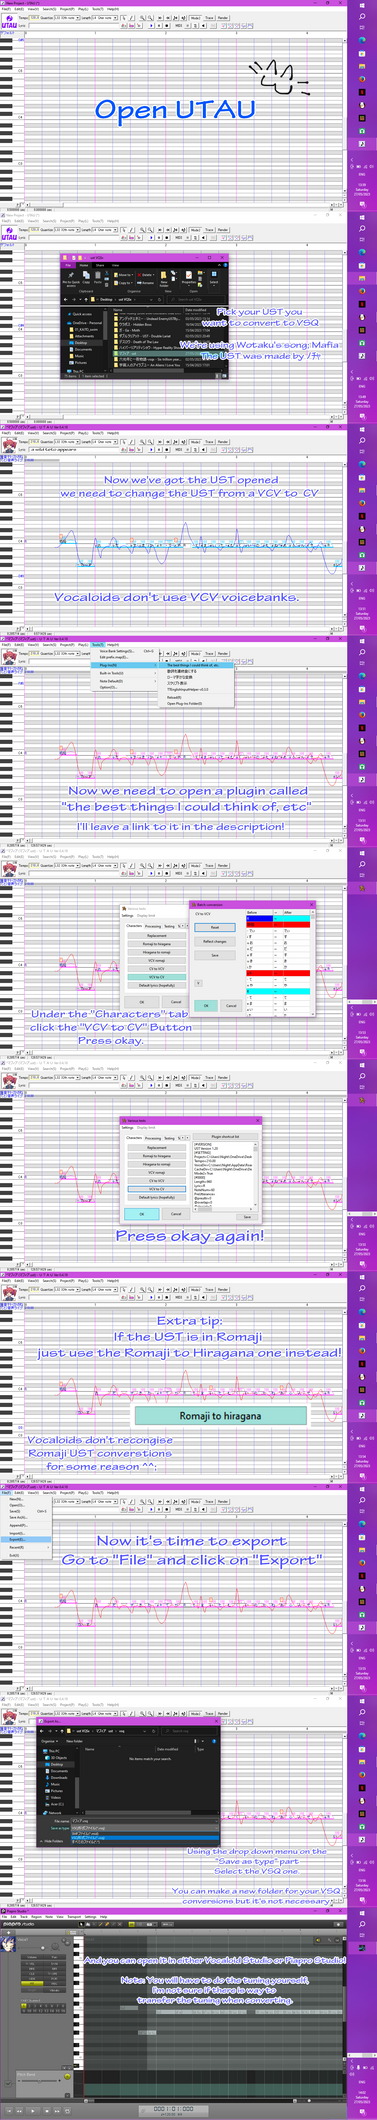Open the Characters tab beside the Basic conversion window
Image resolution: width=377 pixels, height=2120 pixels.
pyautogui.click(x=134, y=926)
